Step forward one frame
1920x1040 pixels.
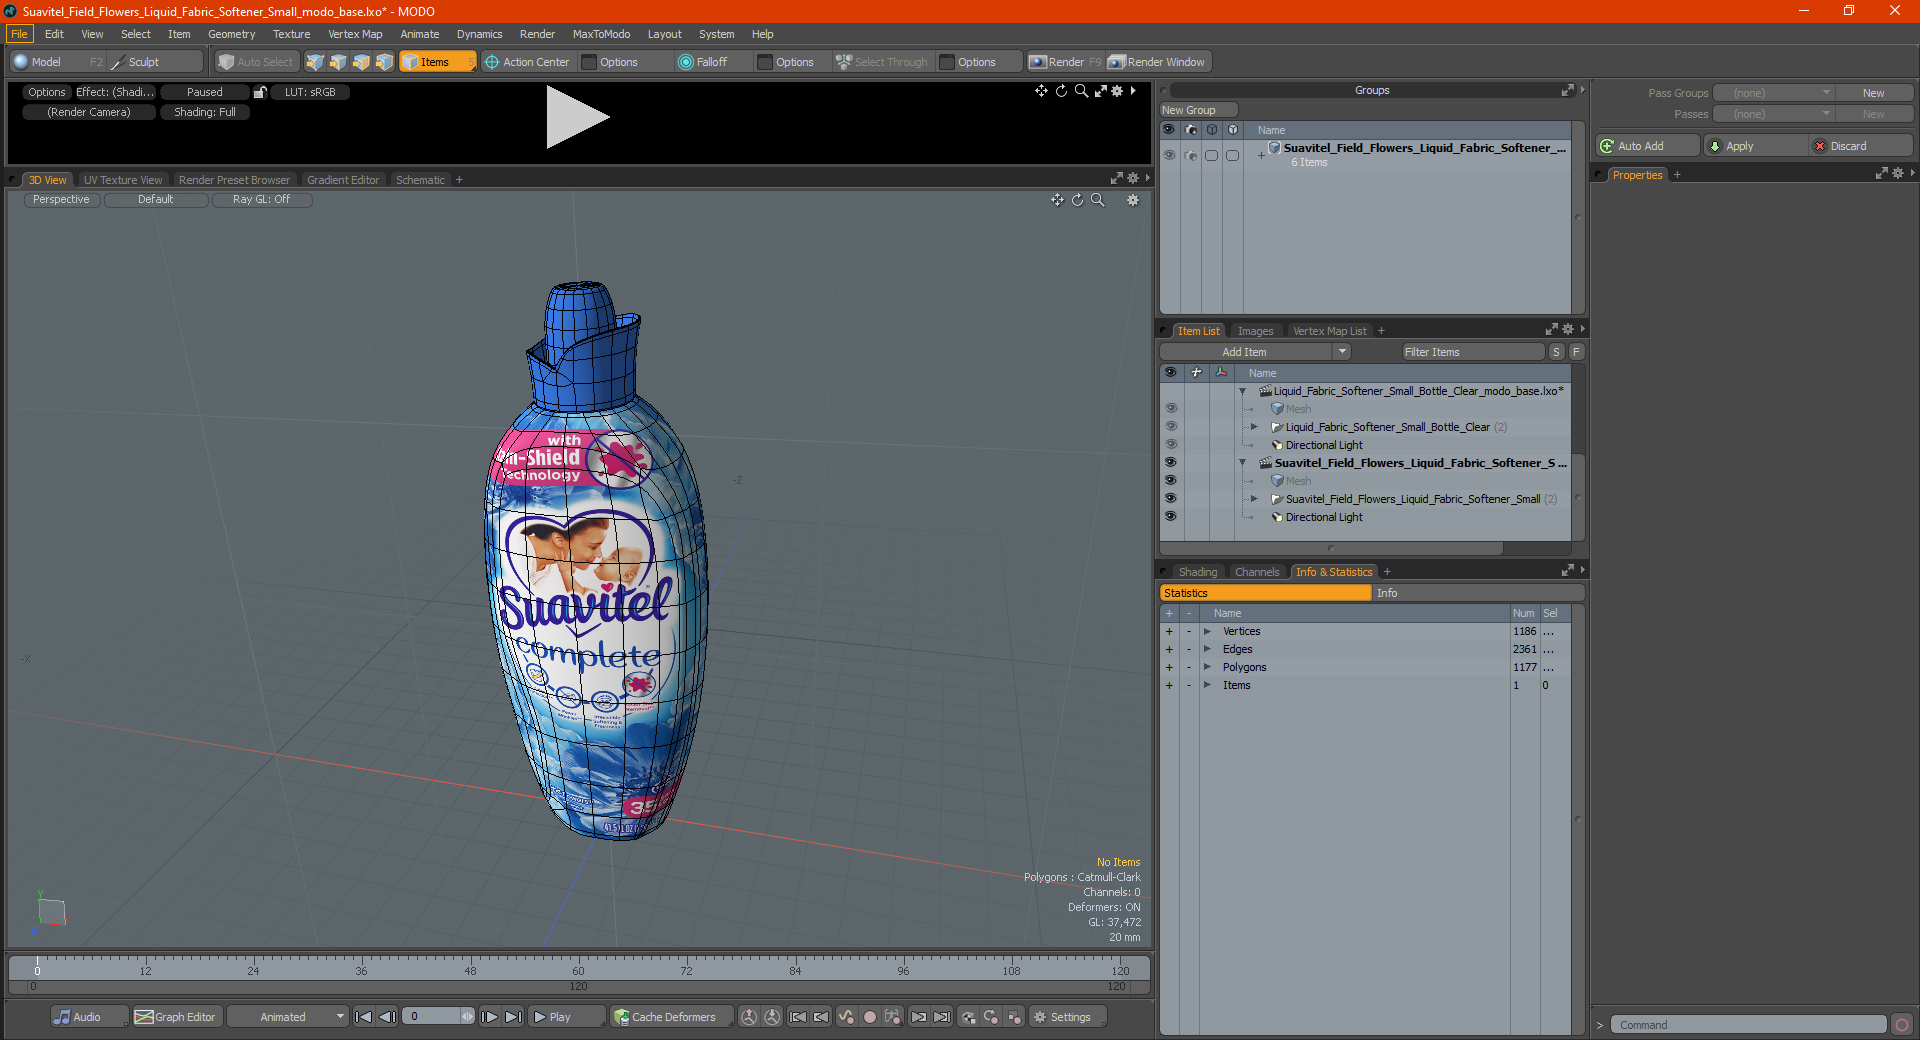pyautogui.click(x=490, y=1017)
